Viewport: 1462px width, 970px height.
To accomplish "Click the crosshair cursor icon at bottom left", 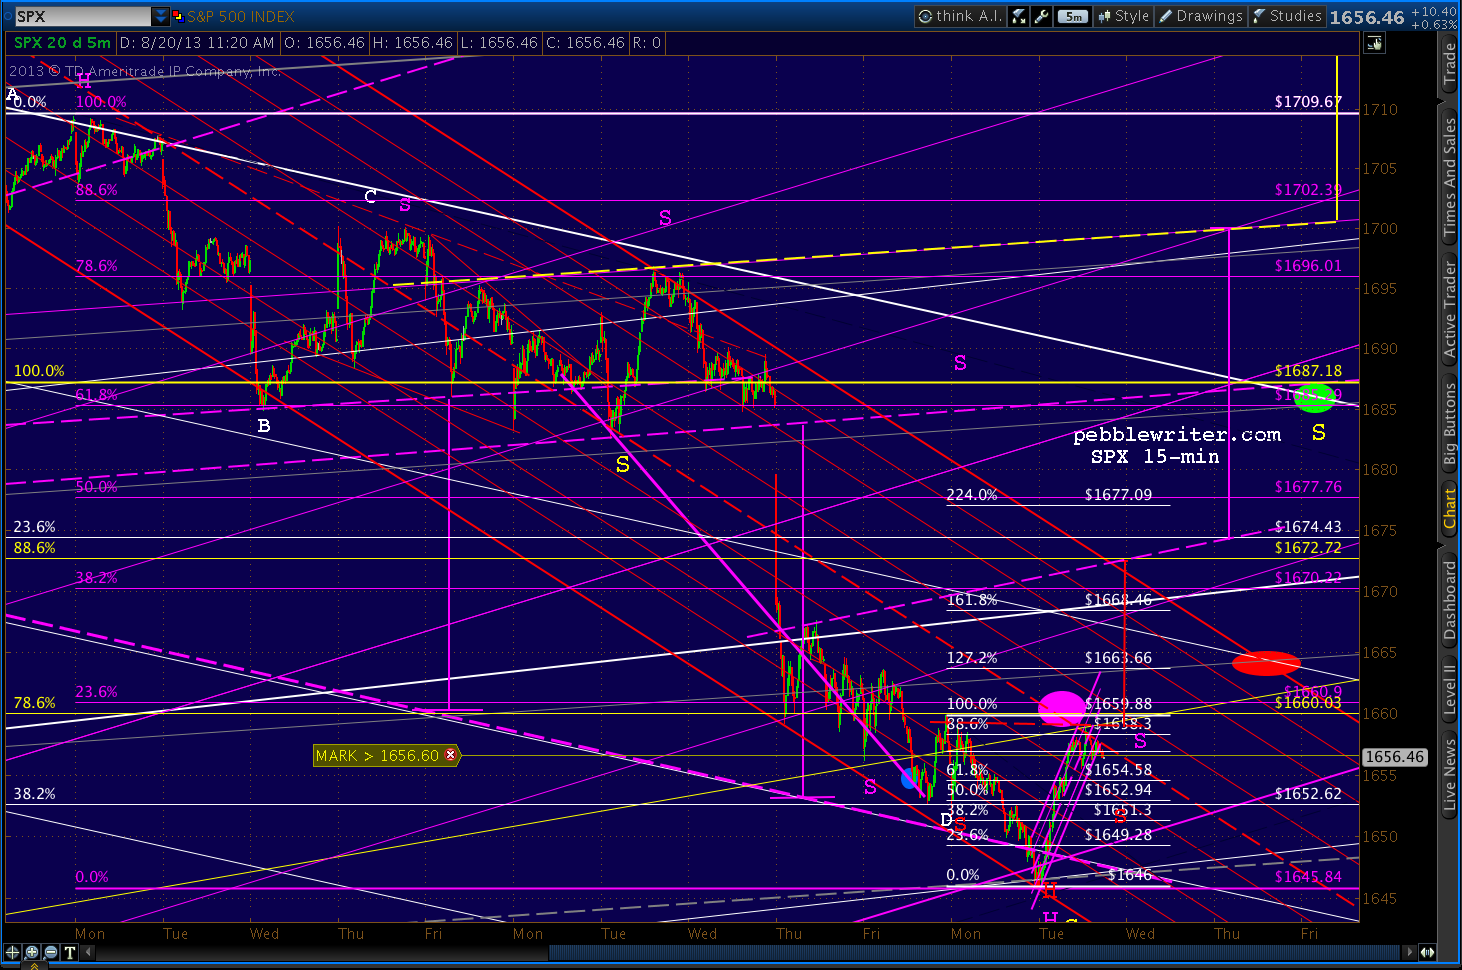I will pyautogui.click(x=12, y=953).
